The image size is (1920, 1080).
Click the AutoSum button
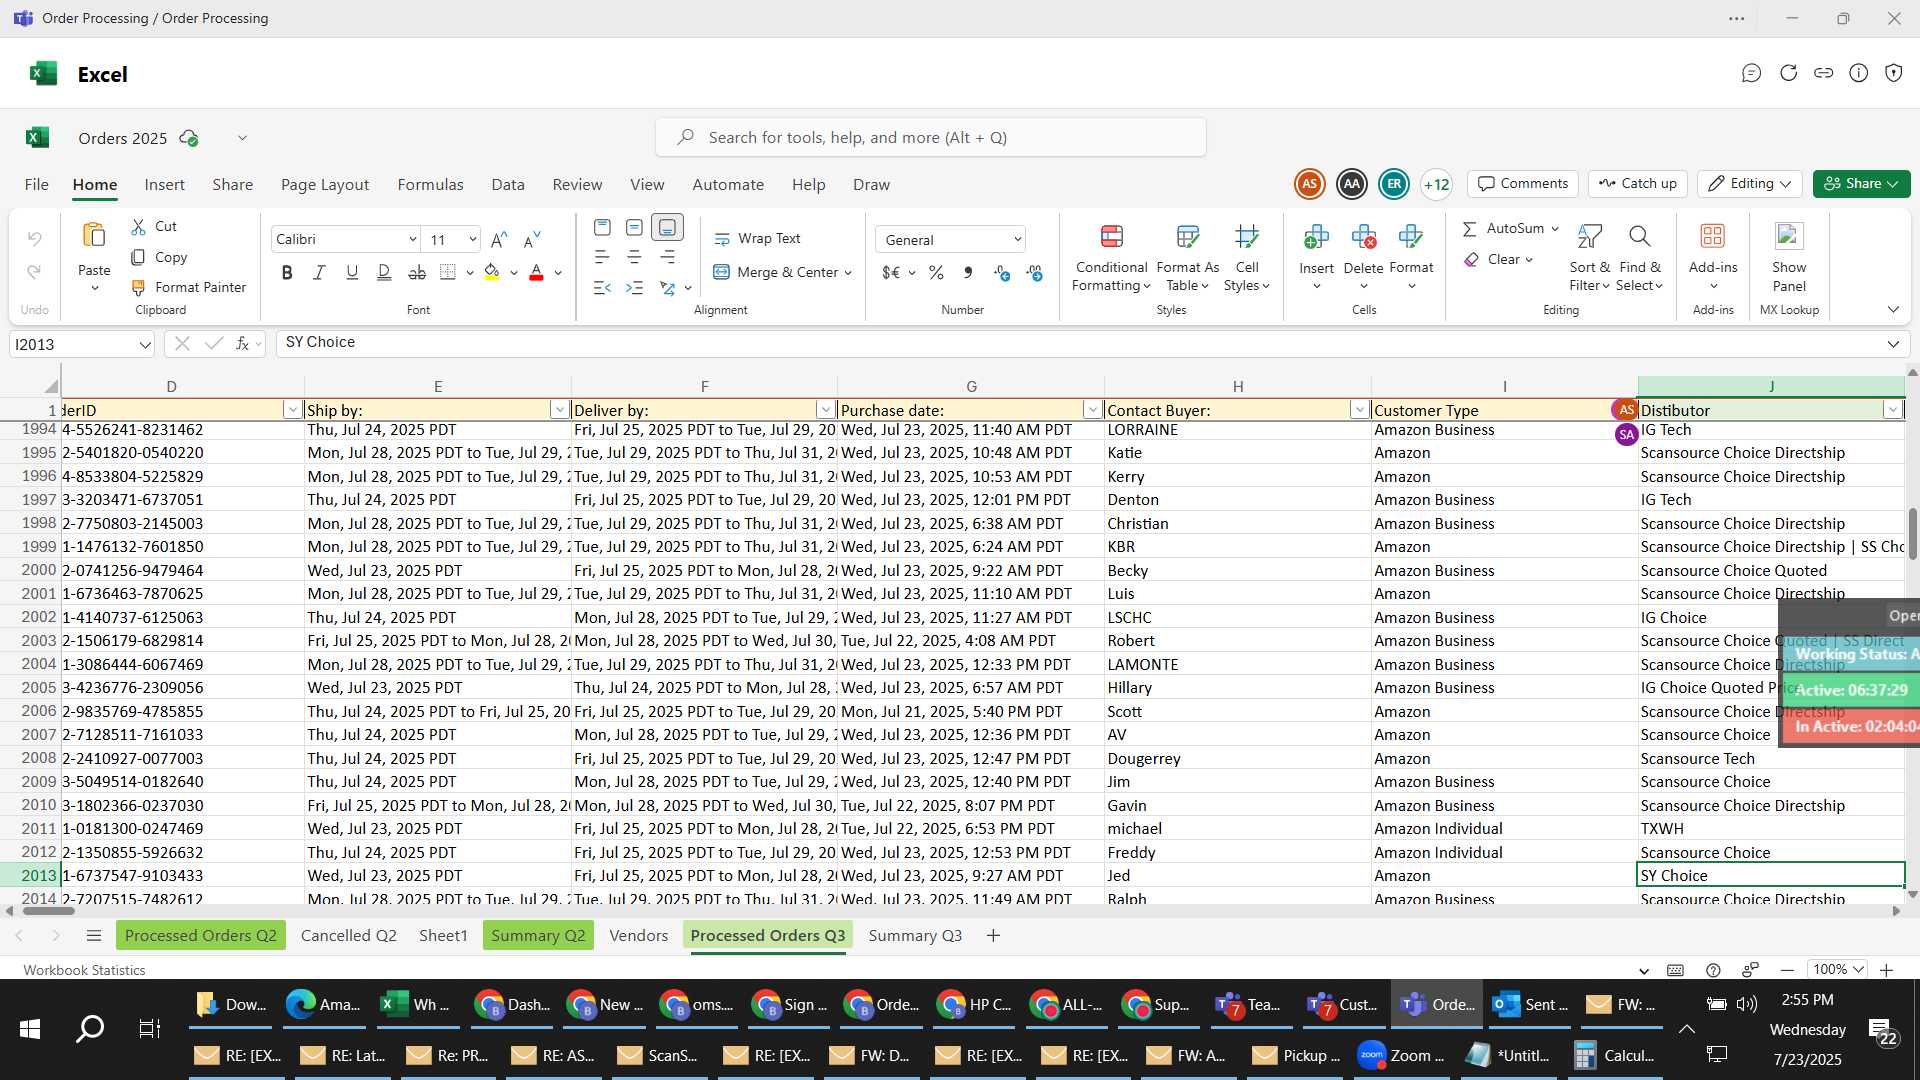tap(1503, 228)
